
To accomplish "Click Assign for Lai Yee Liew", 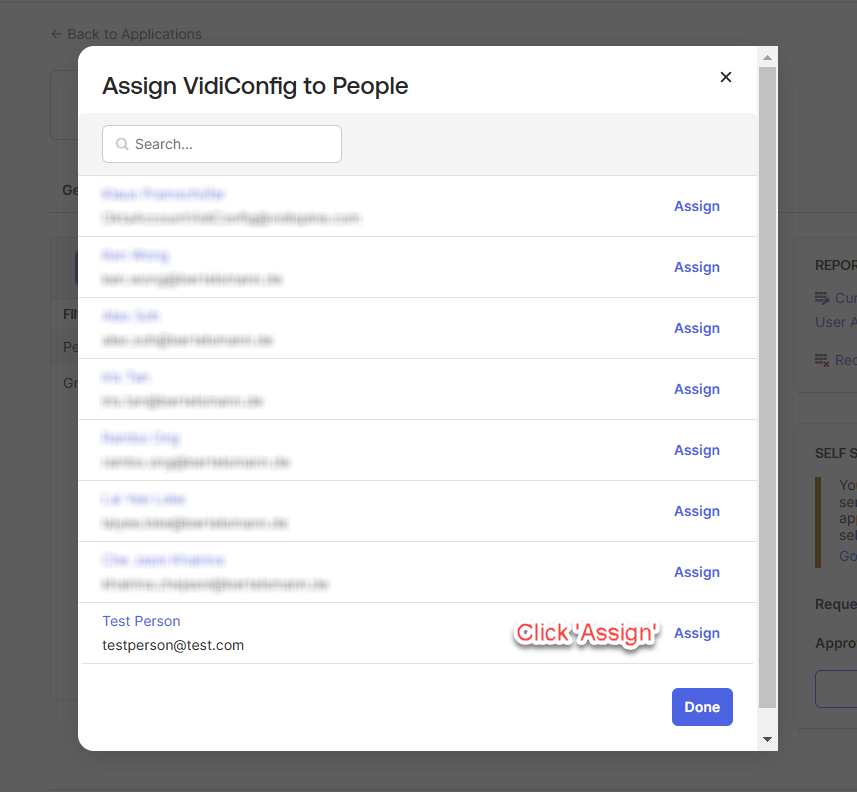I will coord(697,511).
